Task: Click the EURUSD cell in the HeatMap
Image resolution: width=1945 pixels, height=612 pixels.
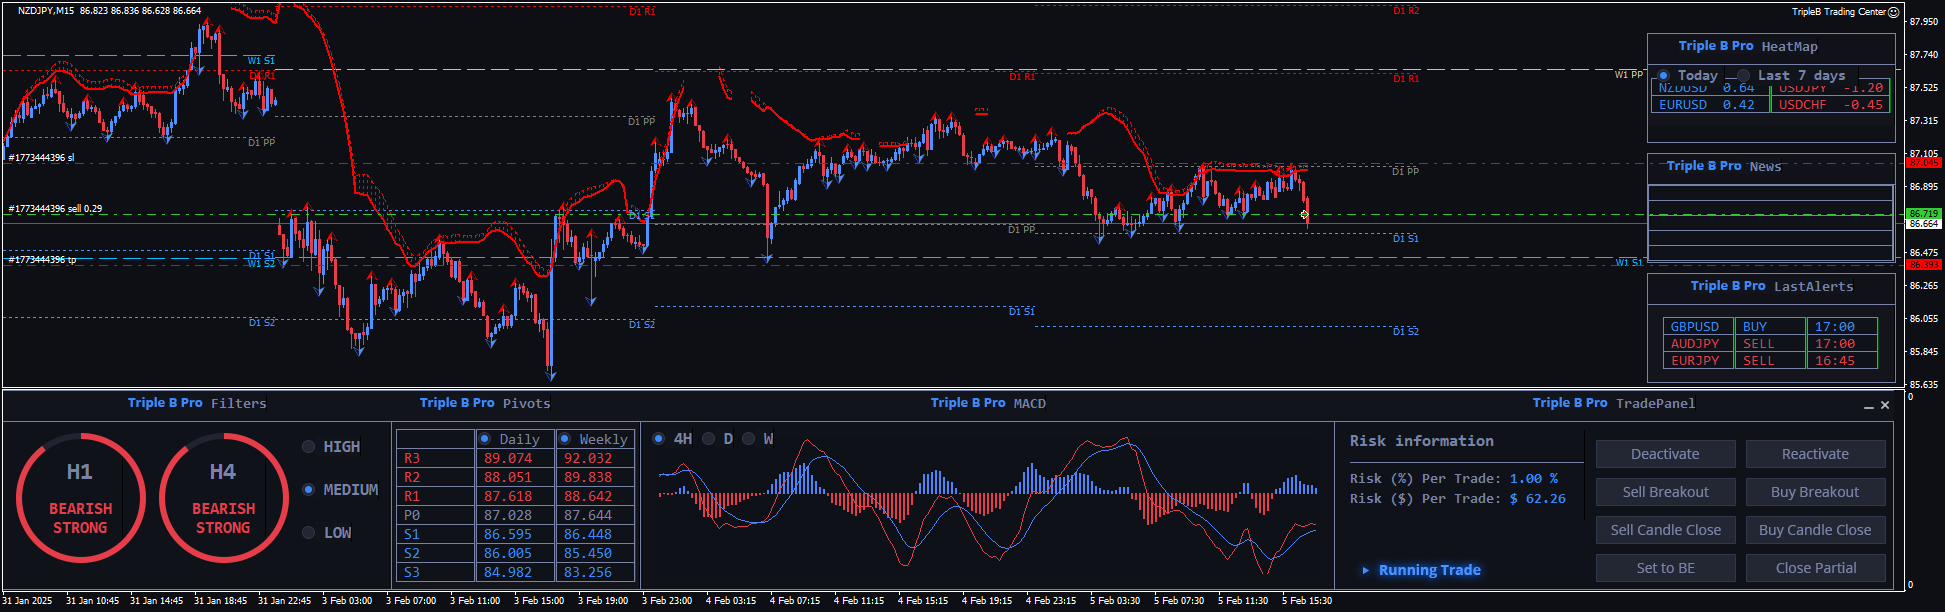Action: tap(1683, 105)
